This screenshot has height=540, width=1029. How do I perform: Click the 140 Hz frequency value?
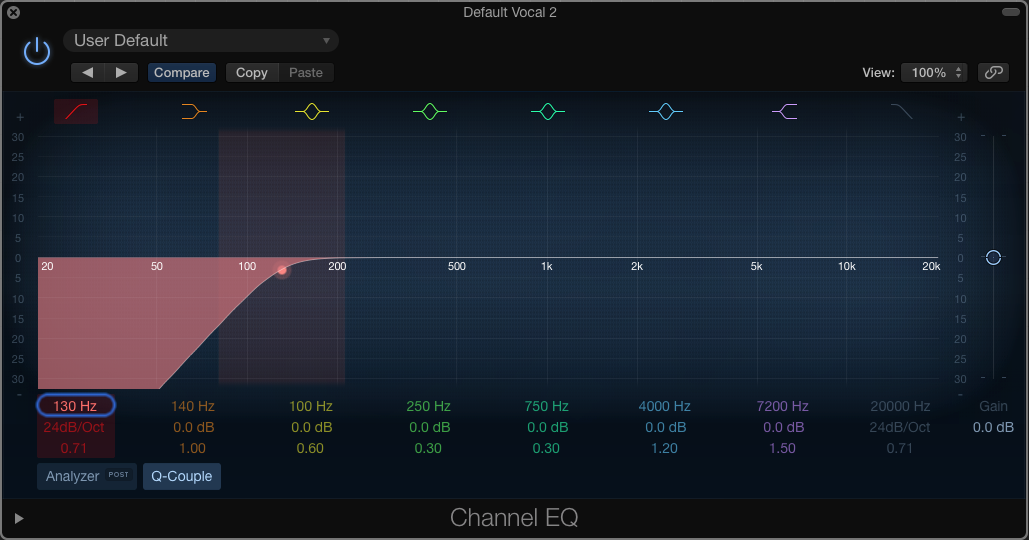193,406
